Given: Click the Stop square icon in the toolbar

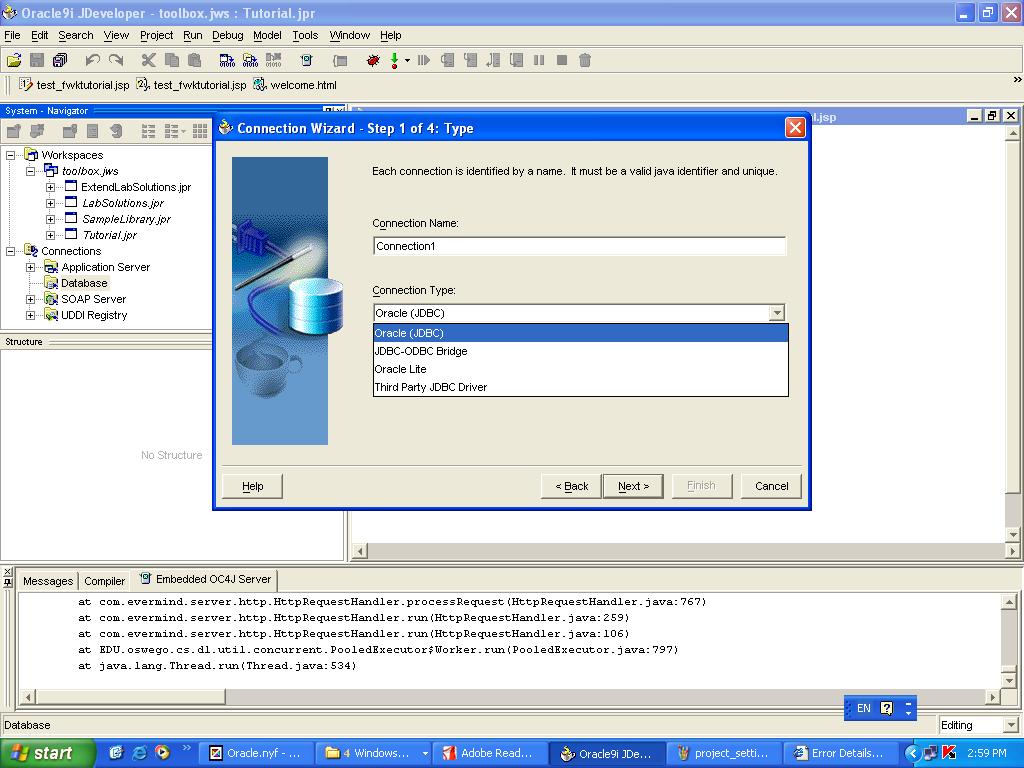Looking at the screenshot, I should pos(562,61).
